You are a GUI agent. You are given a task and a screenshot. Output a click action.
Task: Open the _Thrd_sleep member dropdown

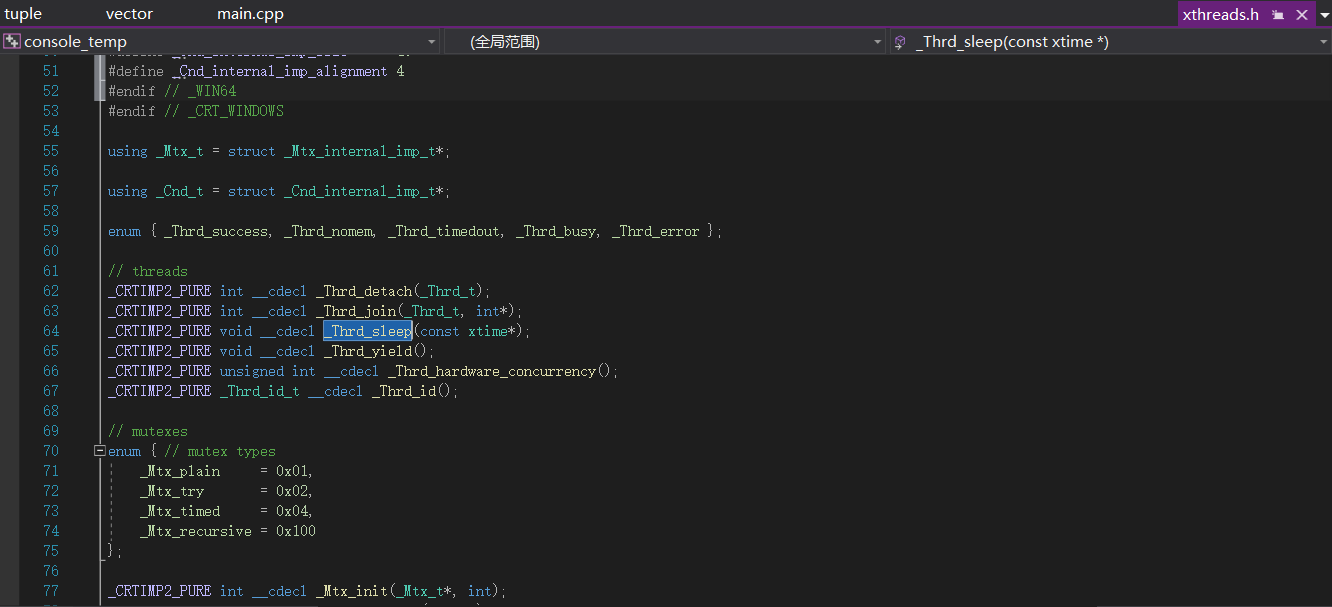(x=1322, y=42)
